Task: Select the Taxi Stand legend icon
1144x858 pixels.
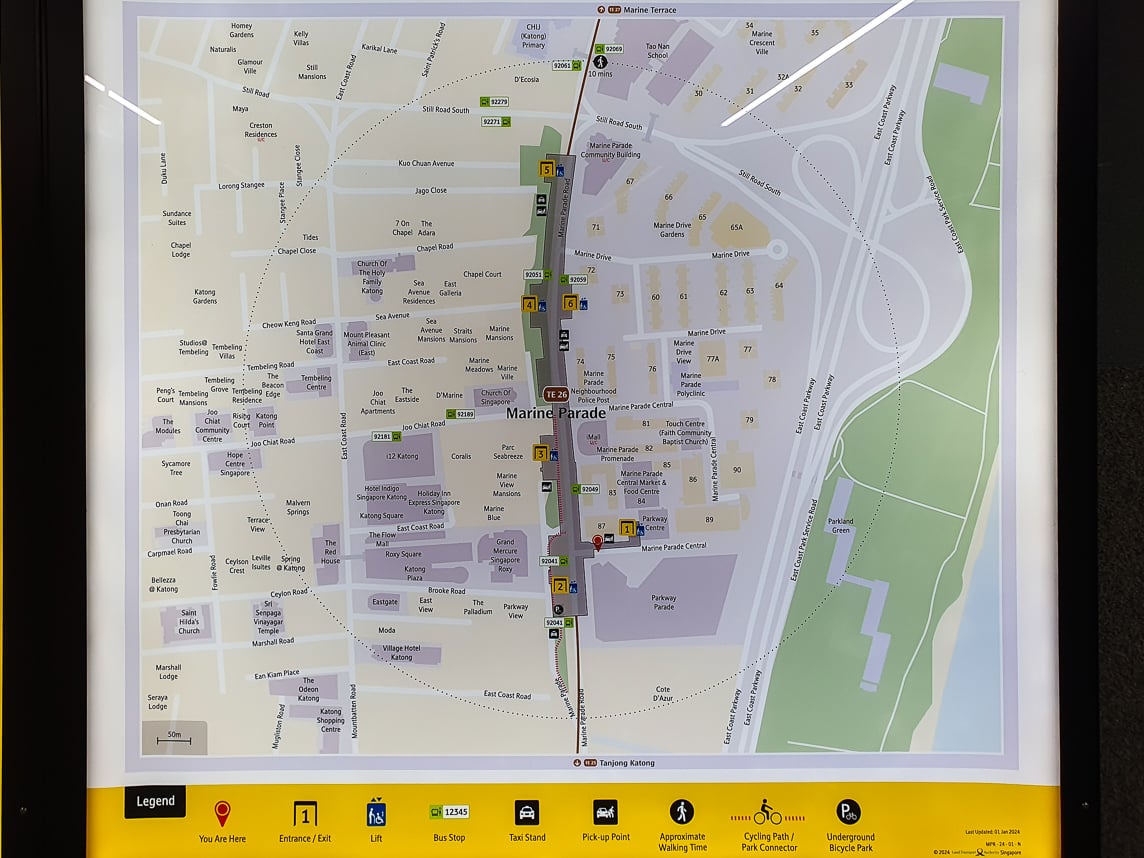Action: point(526,812)
